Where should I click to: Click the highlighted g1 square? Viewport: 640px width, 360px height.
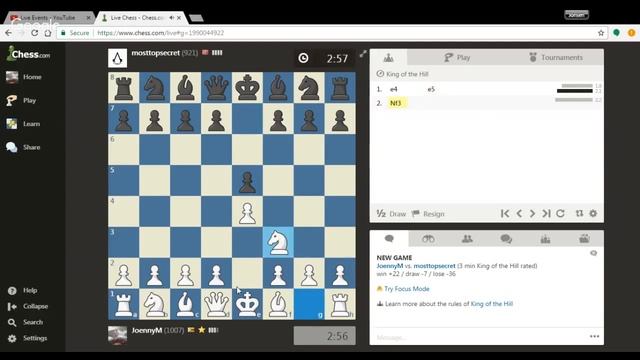309,304
